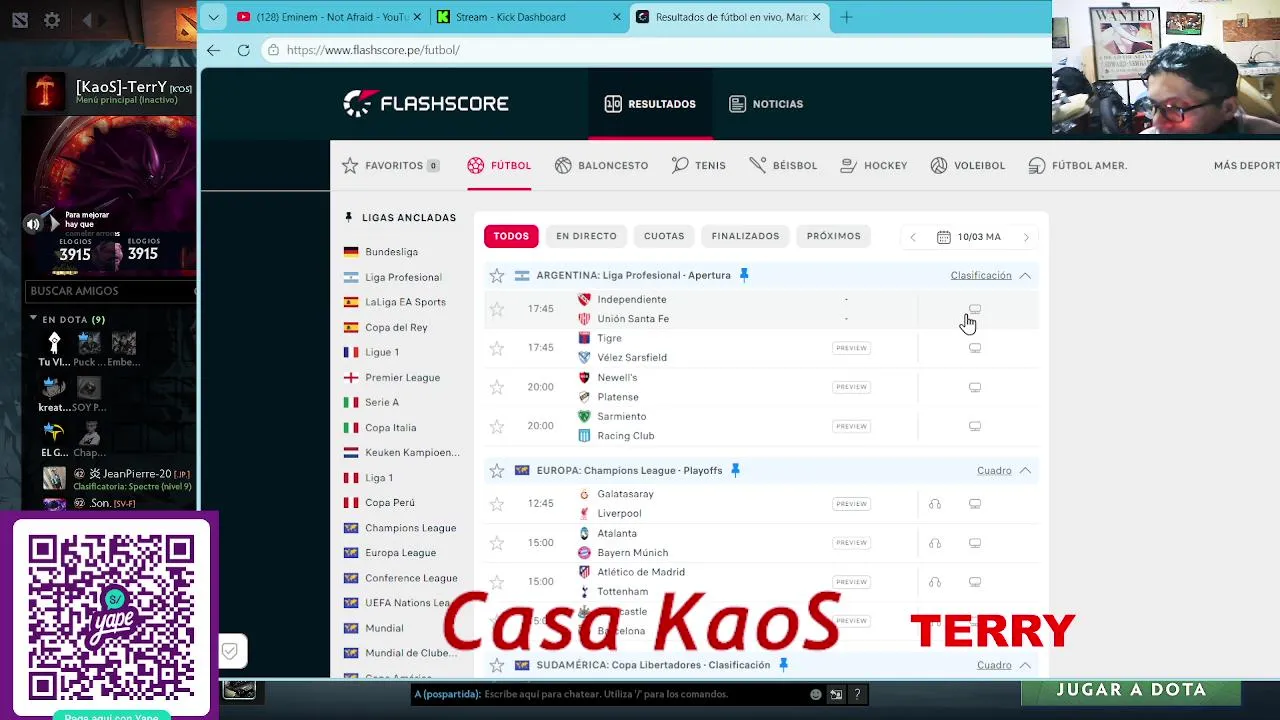
Task: Click TV icon for Newell's vs Platense
Action: coord(975,387)
